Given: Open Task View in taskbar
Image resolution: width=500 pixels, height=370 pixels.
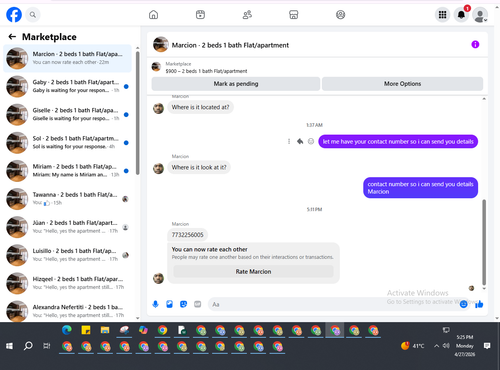Looking at the screenshot, I should [47, 346].
